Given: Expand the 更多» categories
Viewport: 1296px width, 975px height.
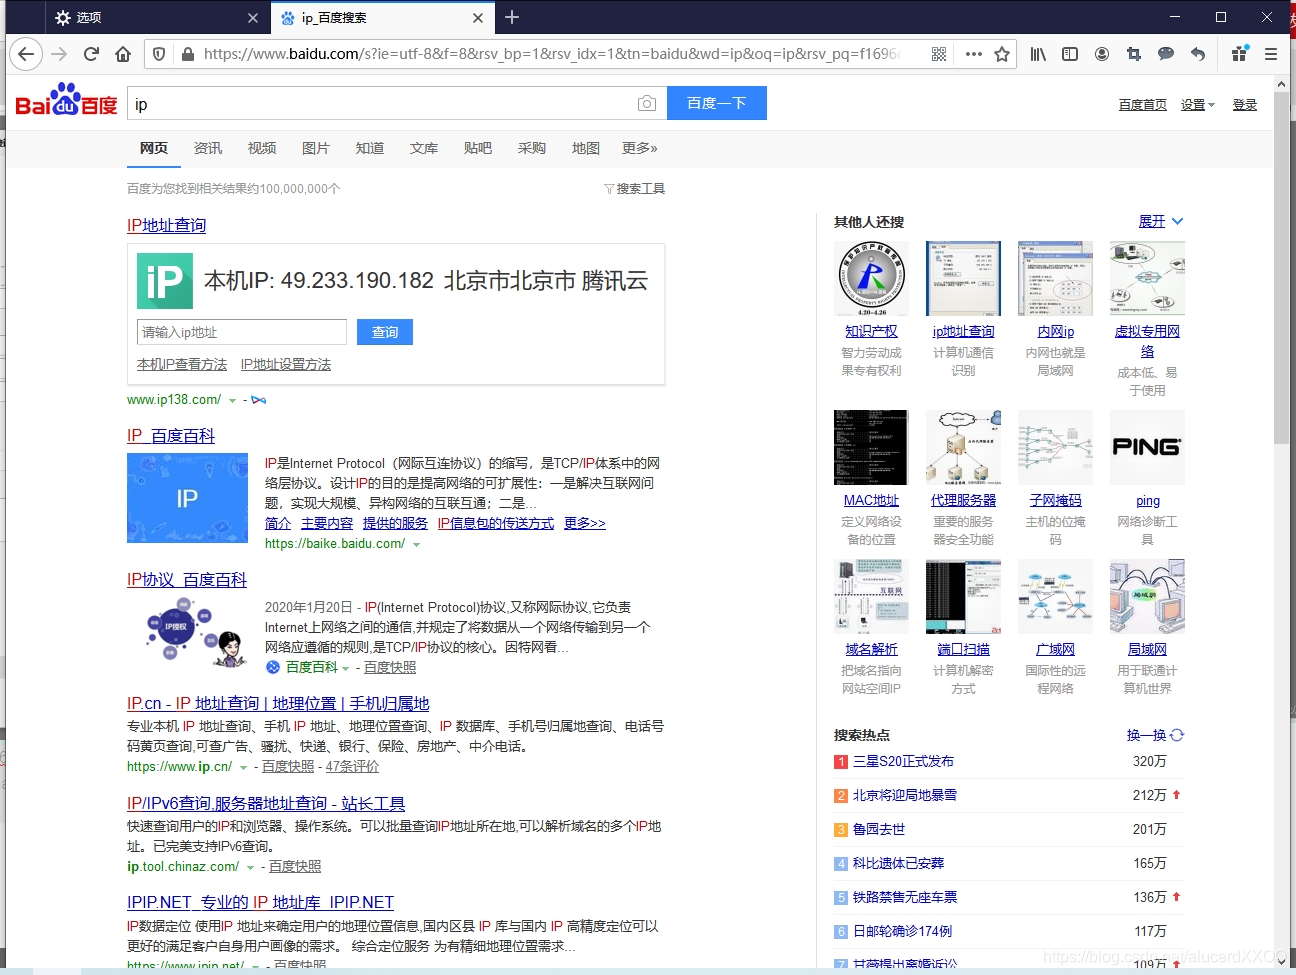Looking at the screenshot, I should [640, 148].
